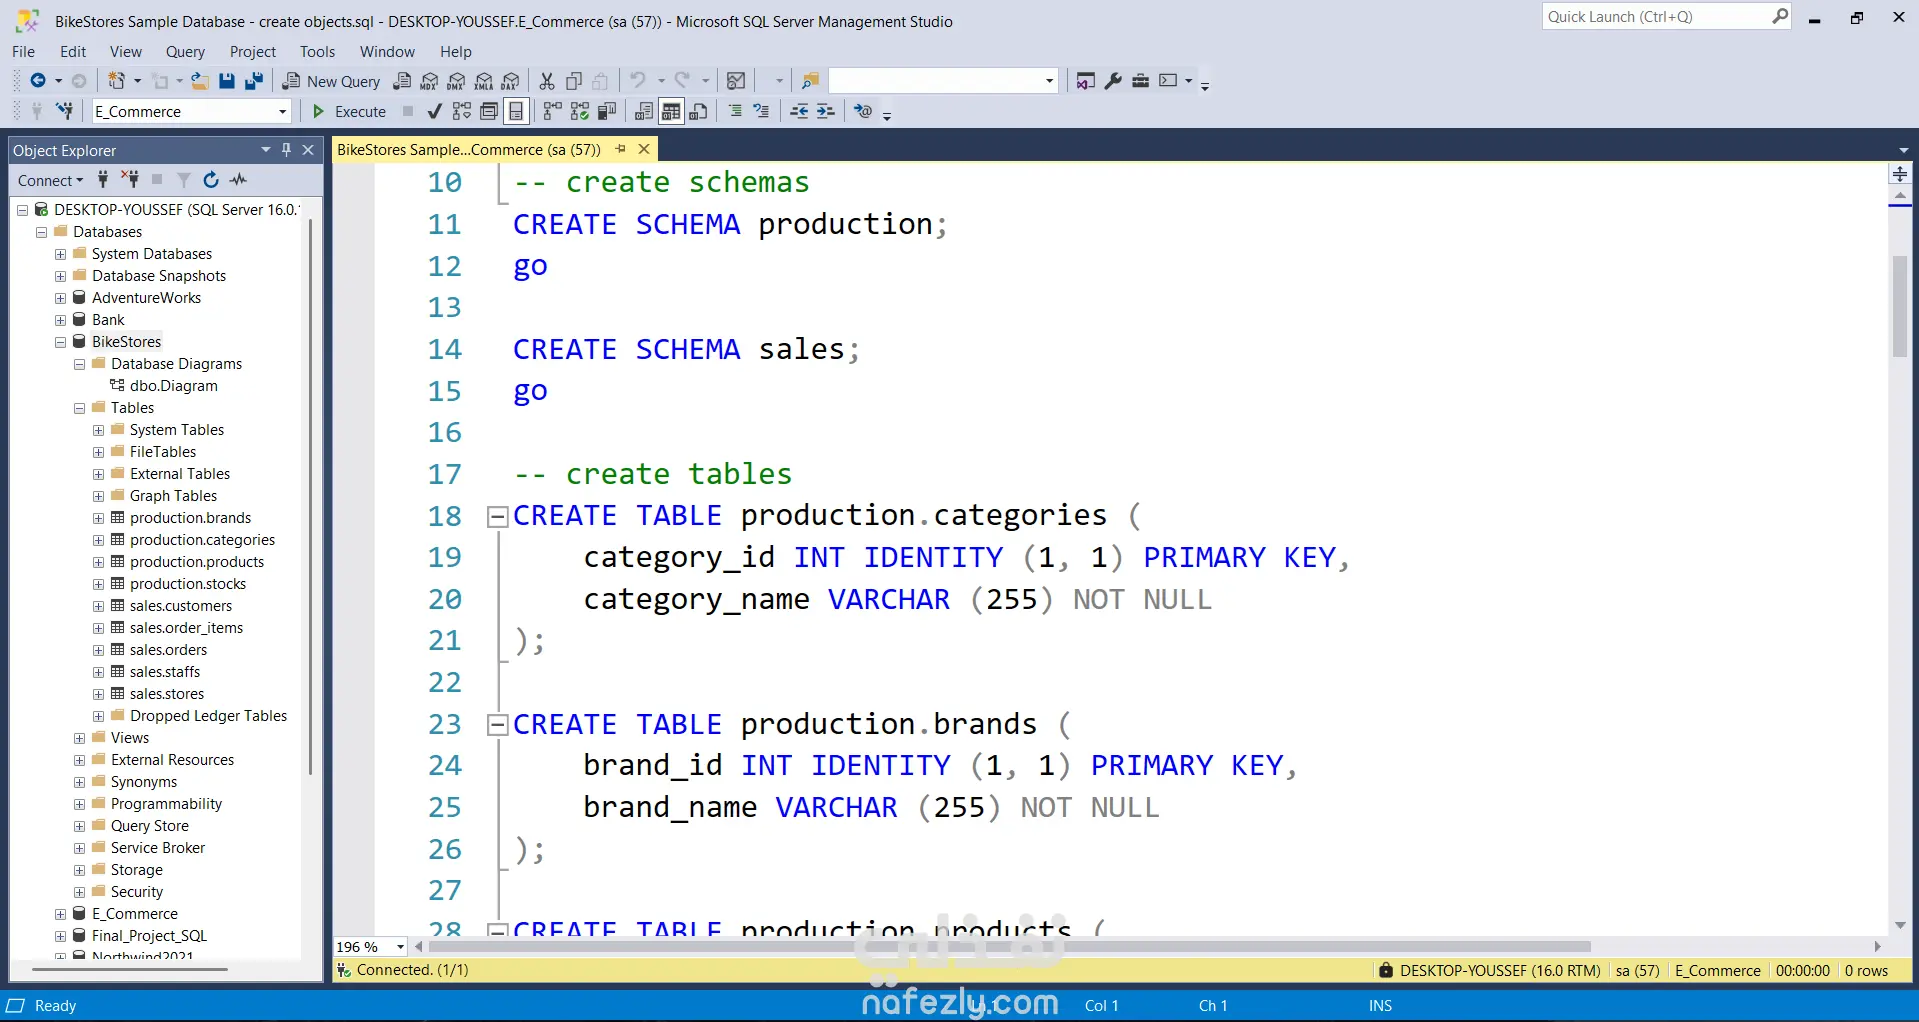Viewport: 1919px width, 1022px height.
Task: Open an Analysis Services MDX query
Action: tap(430, 81)
